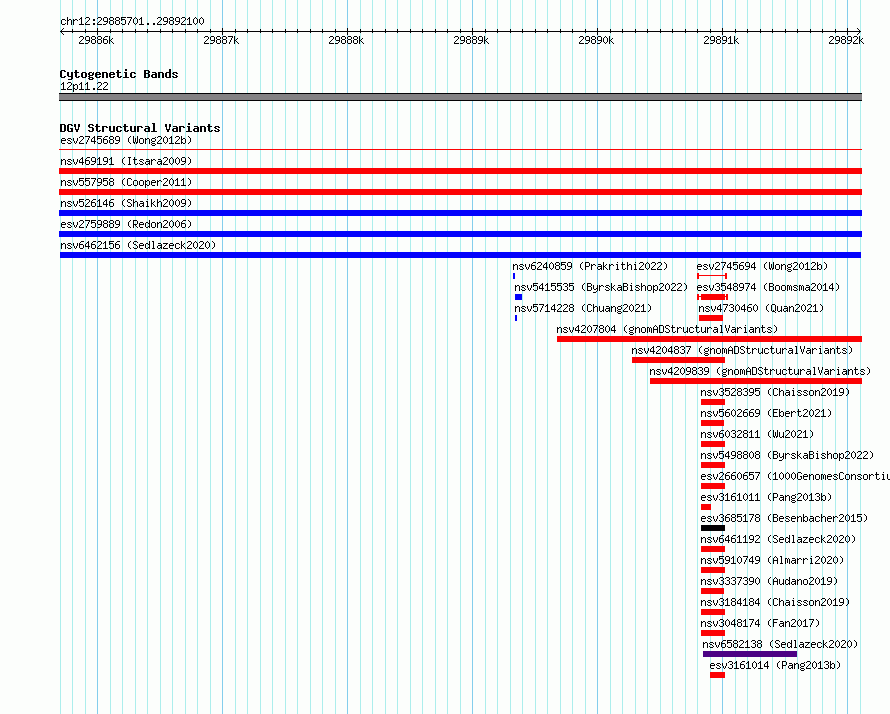Click the gray 12p11.22 cytogenetic band bar
Screen dimensions: 890x714
(460, 97)
